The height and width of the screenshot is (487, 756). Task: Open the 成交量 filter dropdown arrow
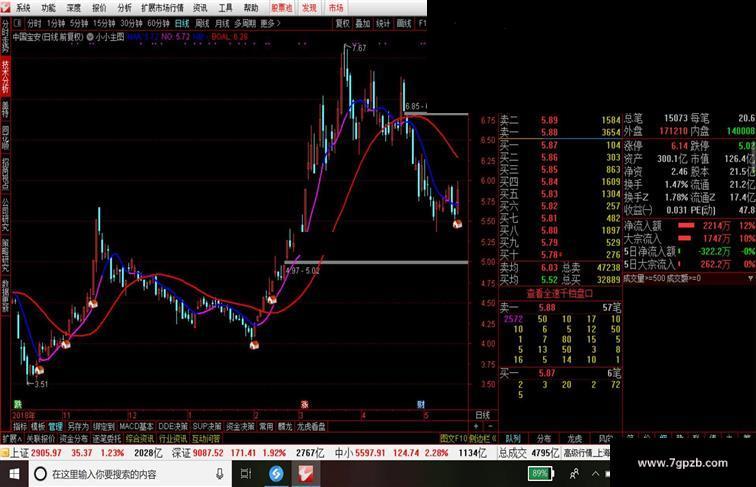pos(750,279)
